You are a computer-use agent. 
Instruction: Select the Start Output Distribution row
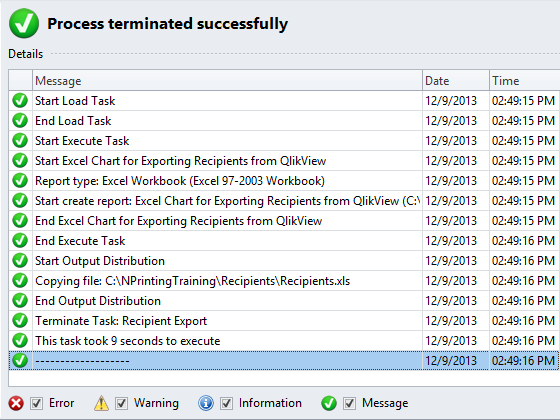click(x=284, y=261)
